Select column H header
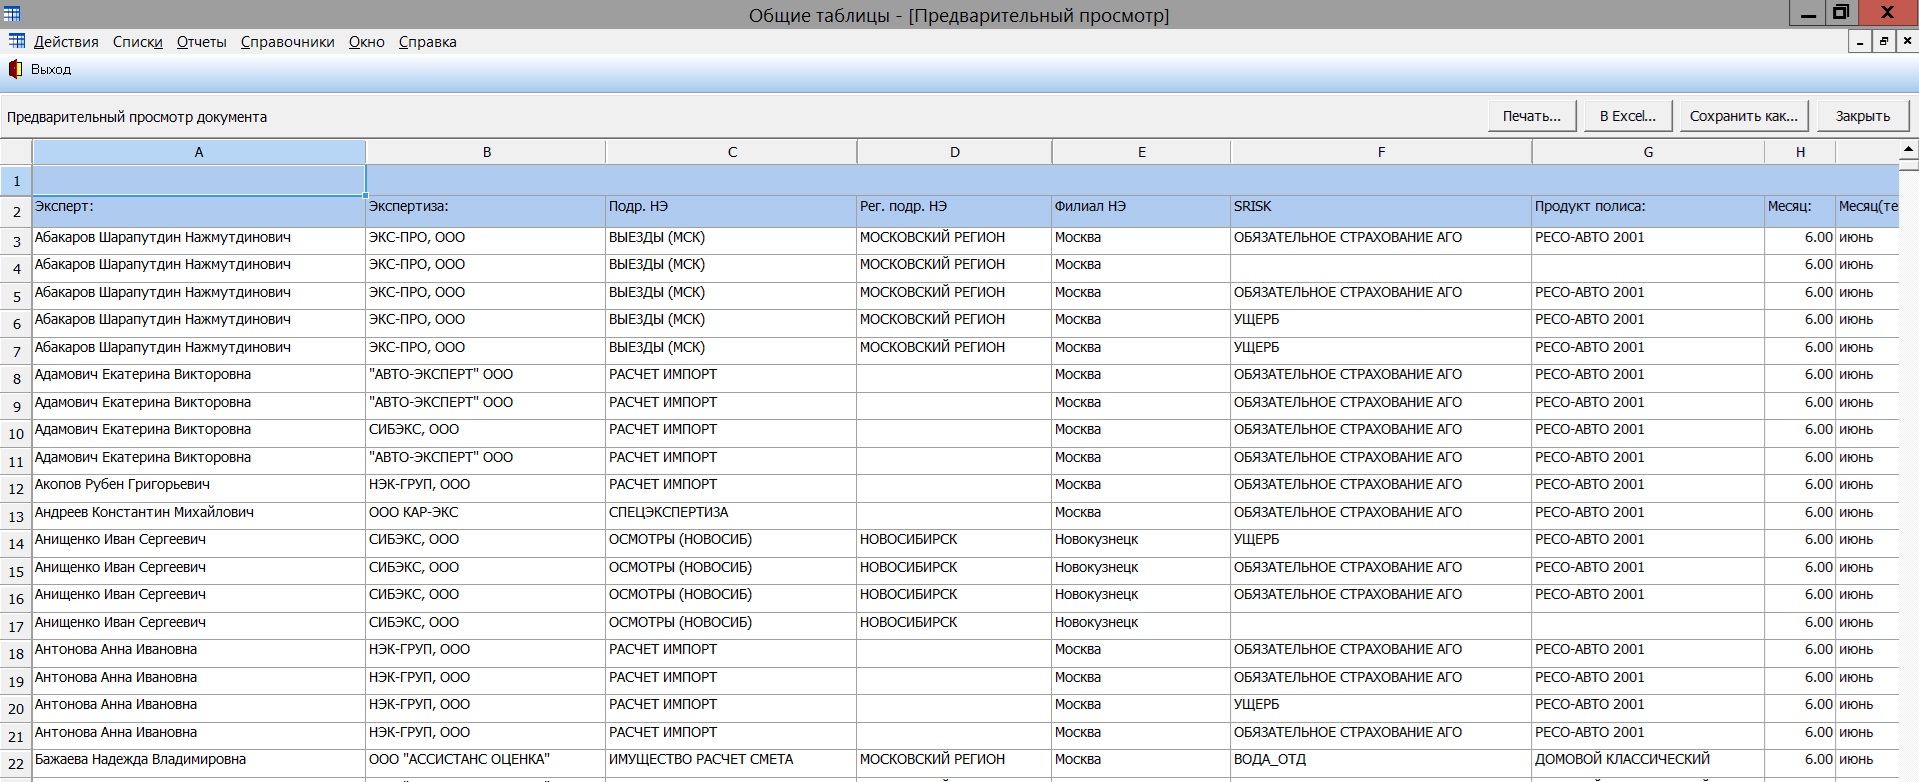 point(1800,152)
